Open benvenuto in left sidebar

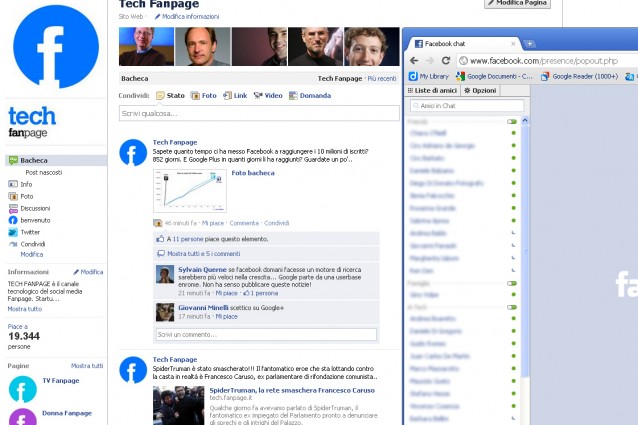pyautogui.click(x=35, y=220)
